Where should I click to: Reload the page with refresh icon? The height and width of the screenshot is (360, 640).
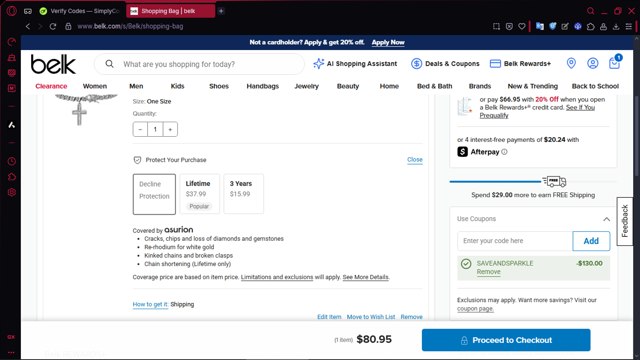(x=53, y=26)
